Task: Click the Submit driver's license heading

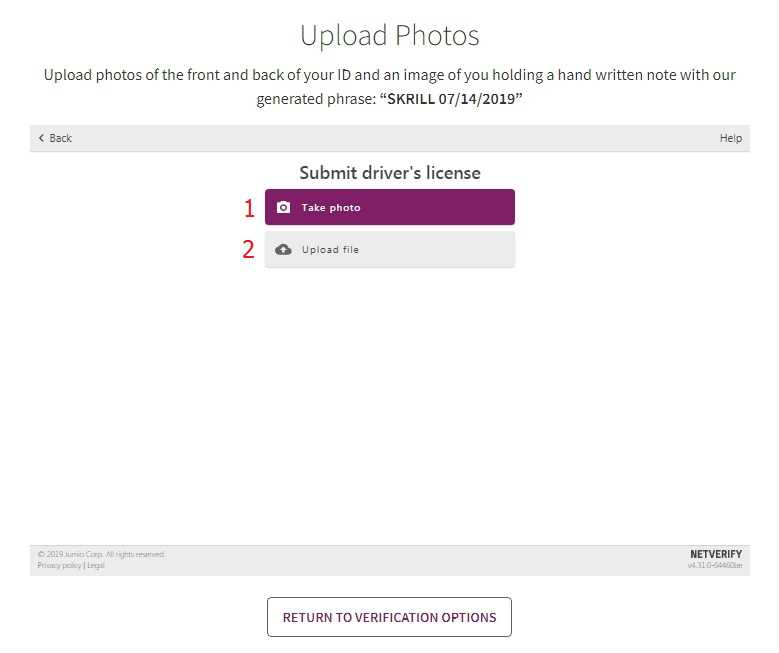Action: point(389,173)
